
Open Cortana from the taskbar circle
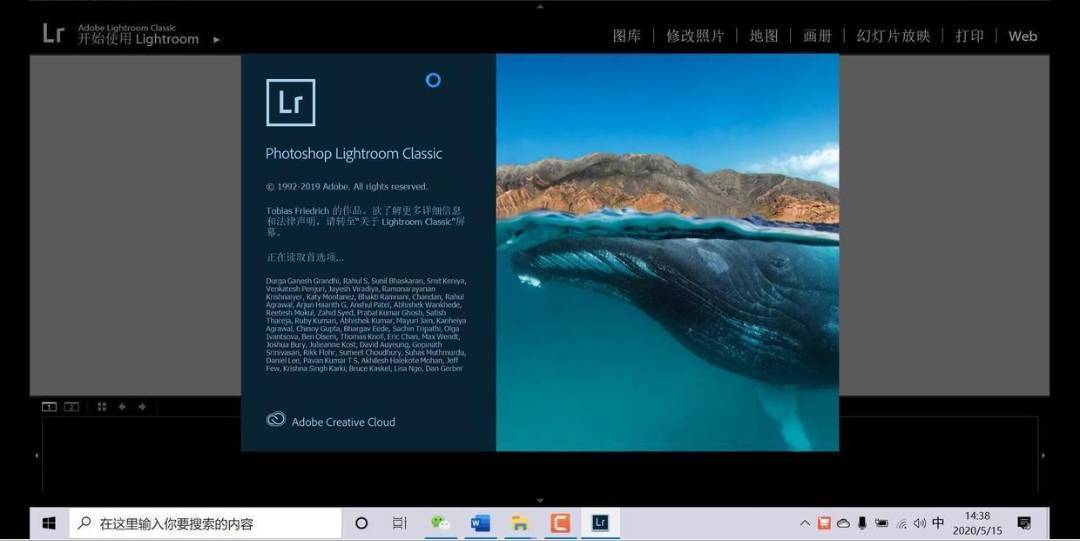(361, 523)
